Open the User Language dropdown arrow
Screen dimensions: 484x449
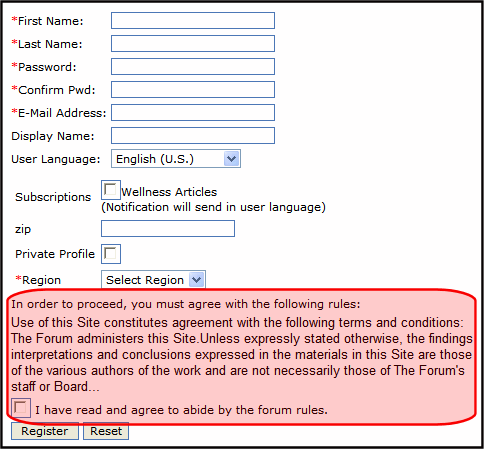coord(232,159)
